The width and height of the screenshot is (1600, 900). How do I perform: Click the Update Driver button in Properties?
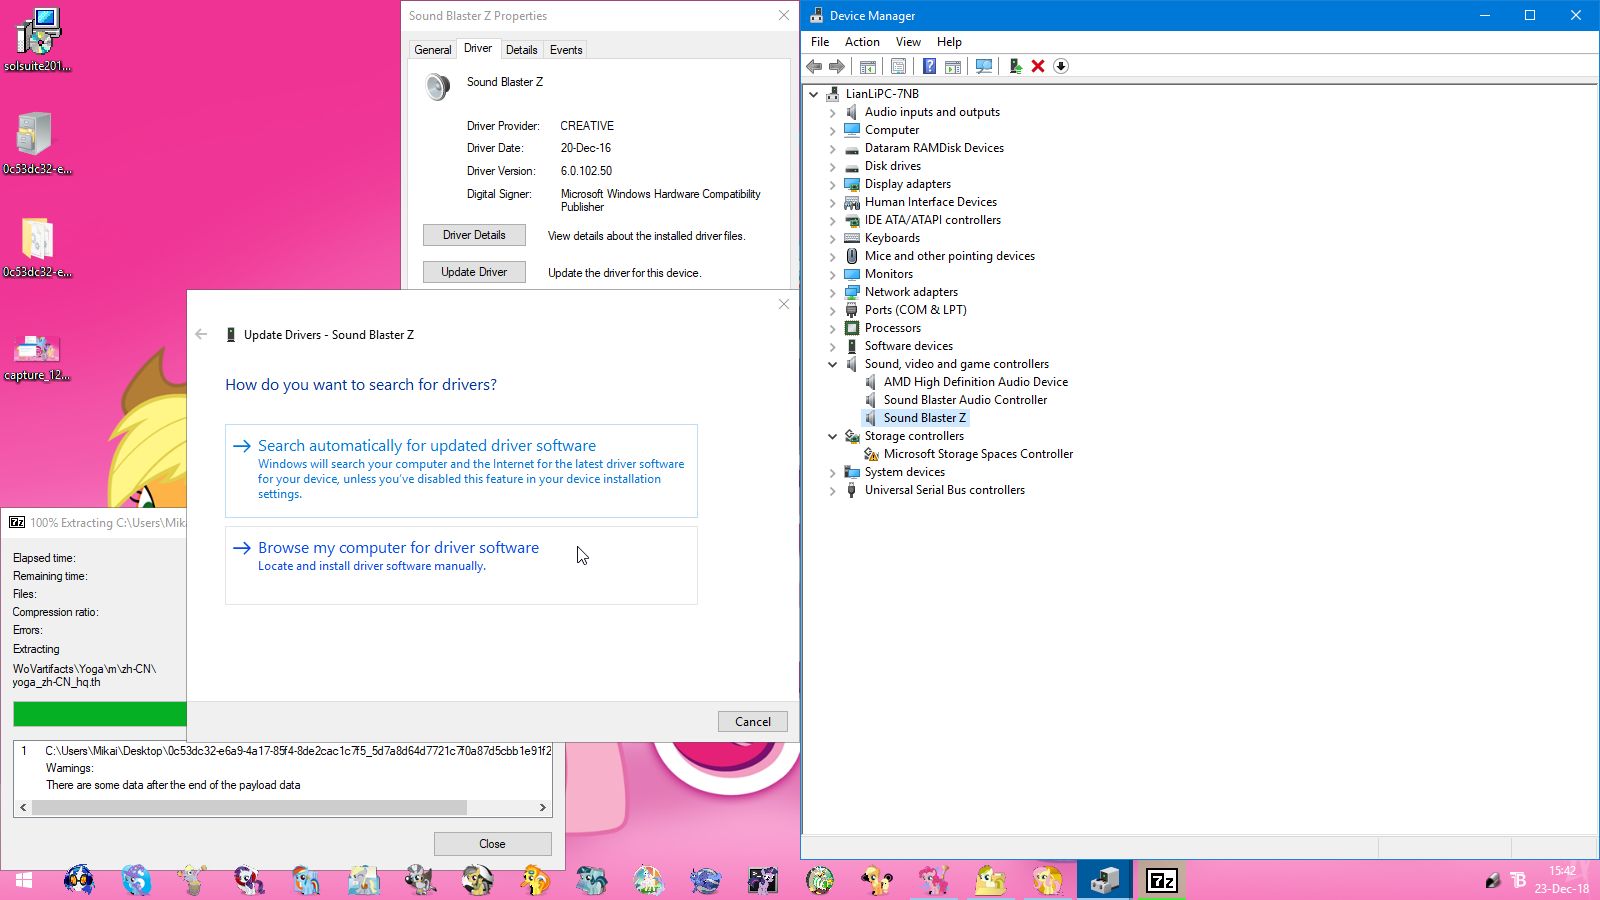[x=474, y=272]
